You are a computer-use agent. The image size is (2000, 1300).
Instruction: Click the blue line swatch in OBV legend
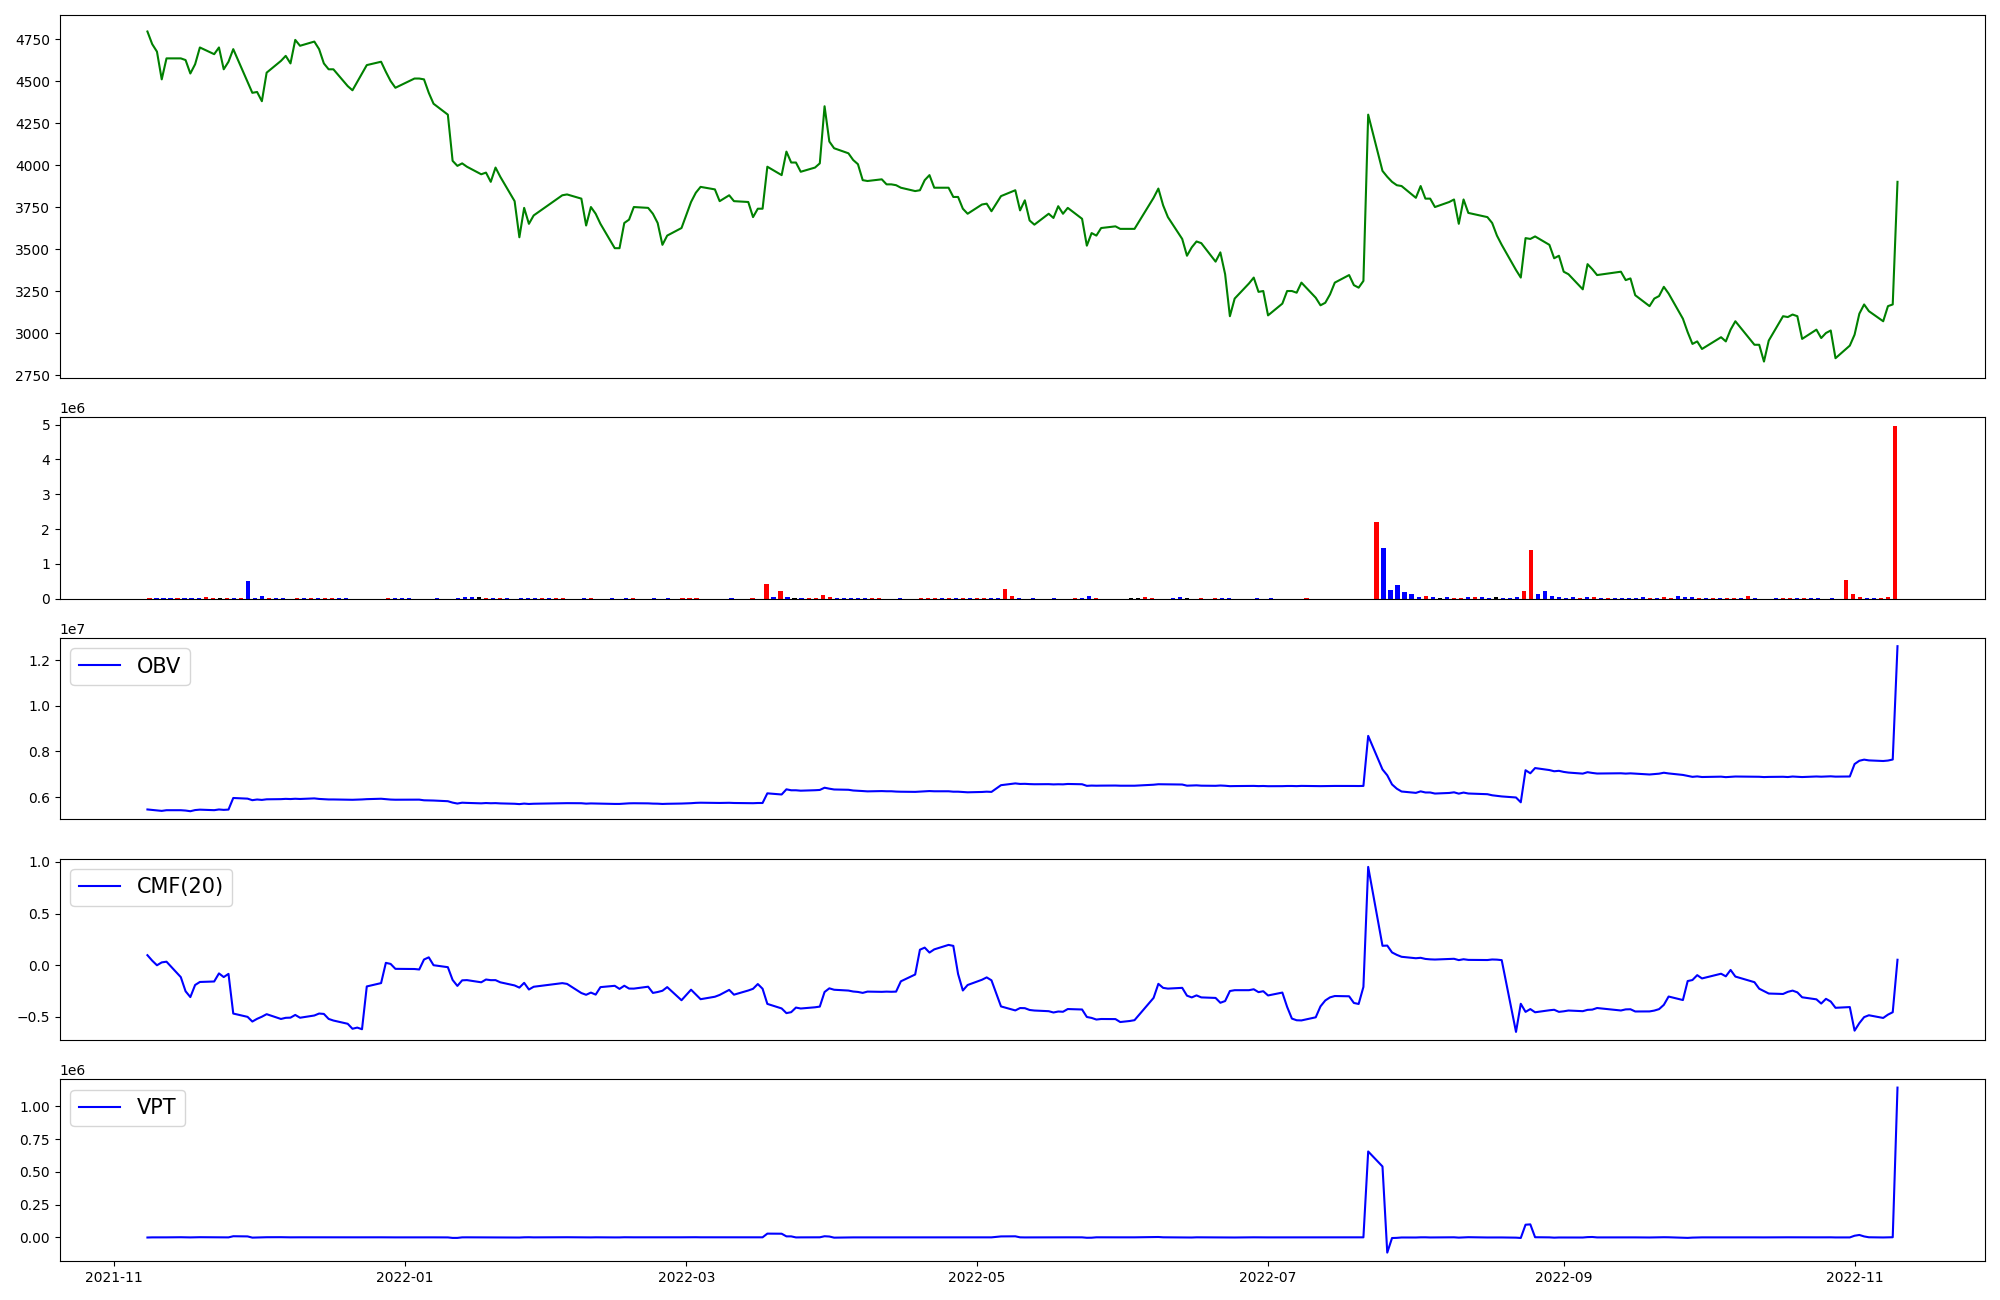click(x=100, y=666)
